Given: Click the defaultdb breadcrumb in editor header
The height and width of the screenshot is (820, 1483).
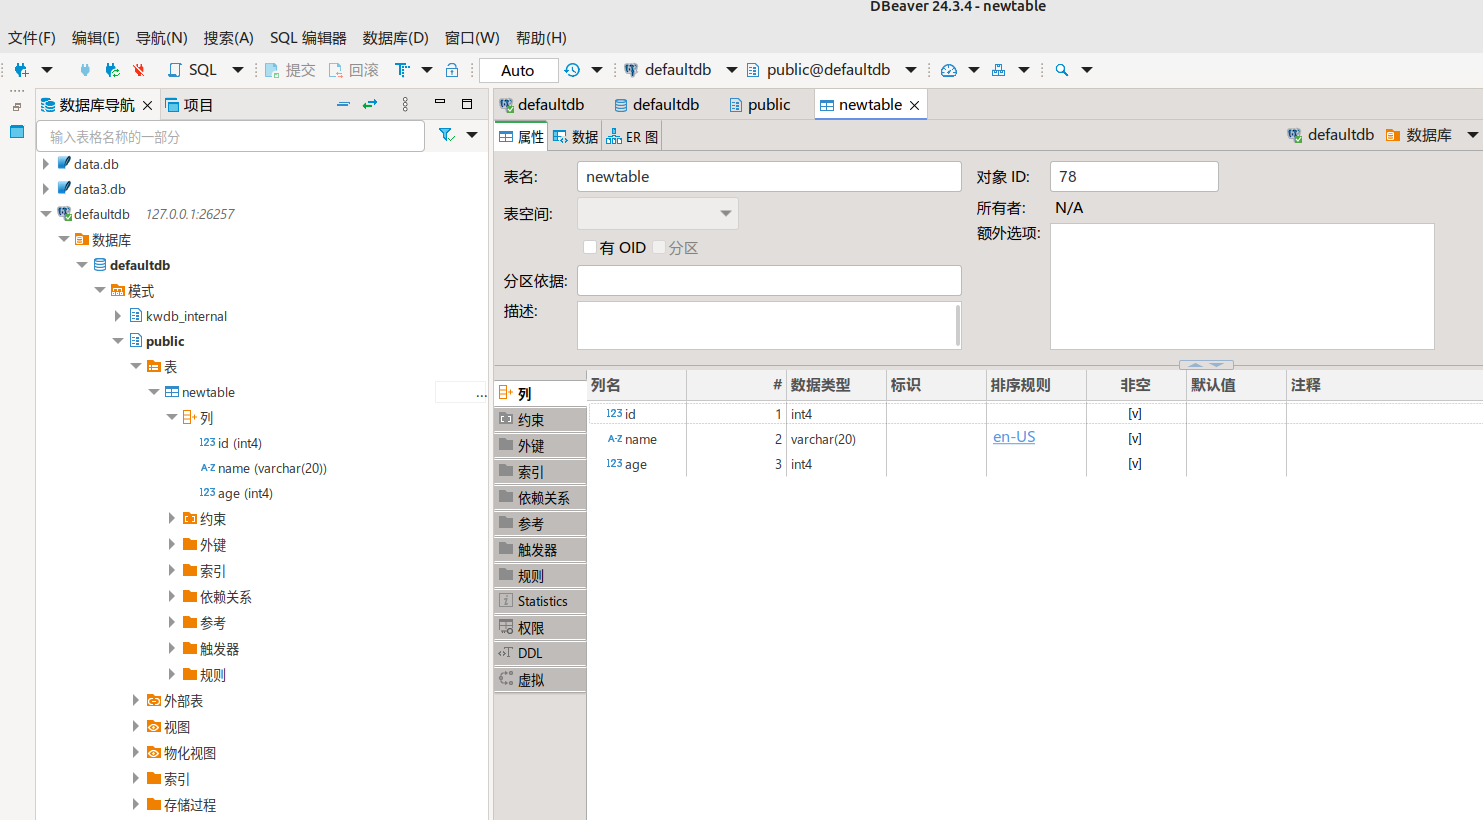Looking at the screenshot, I should coord(1330,135).
